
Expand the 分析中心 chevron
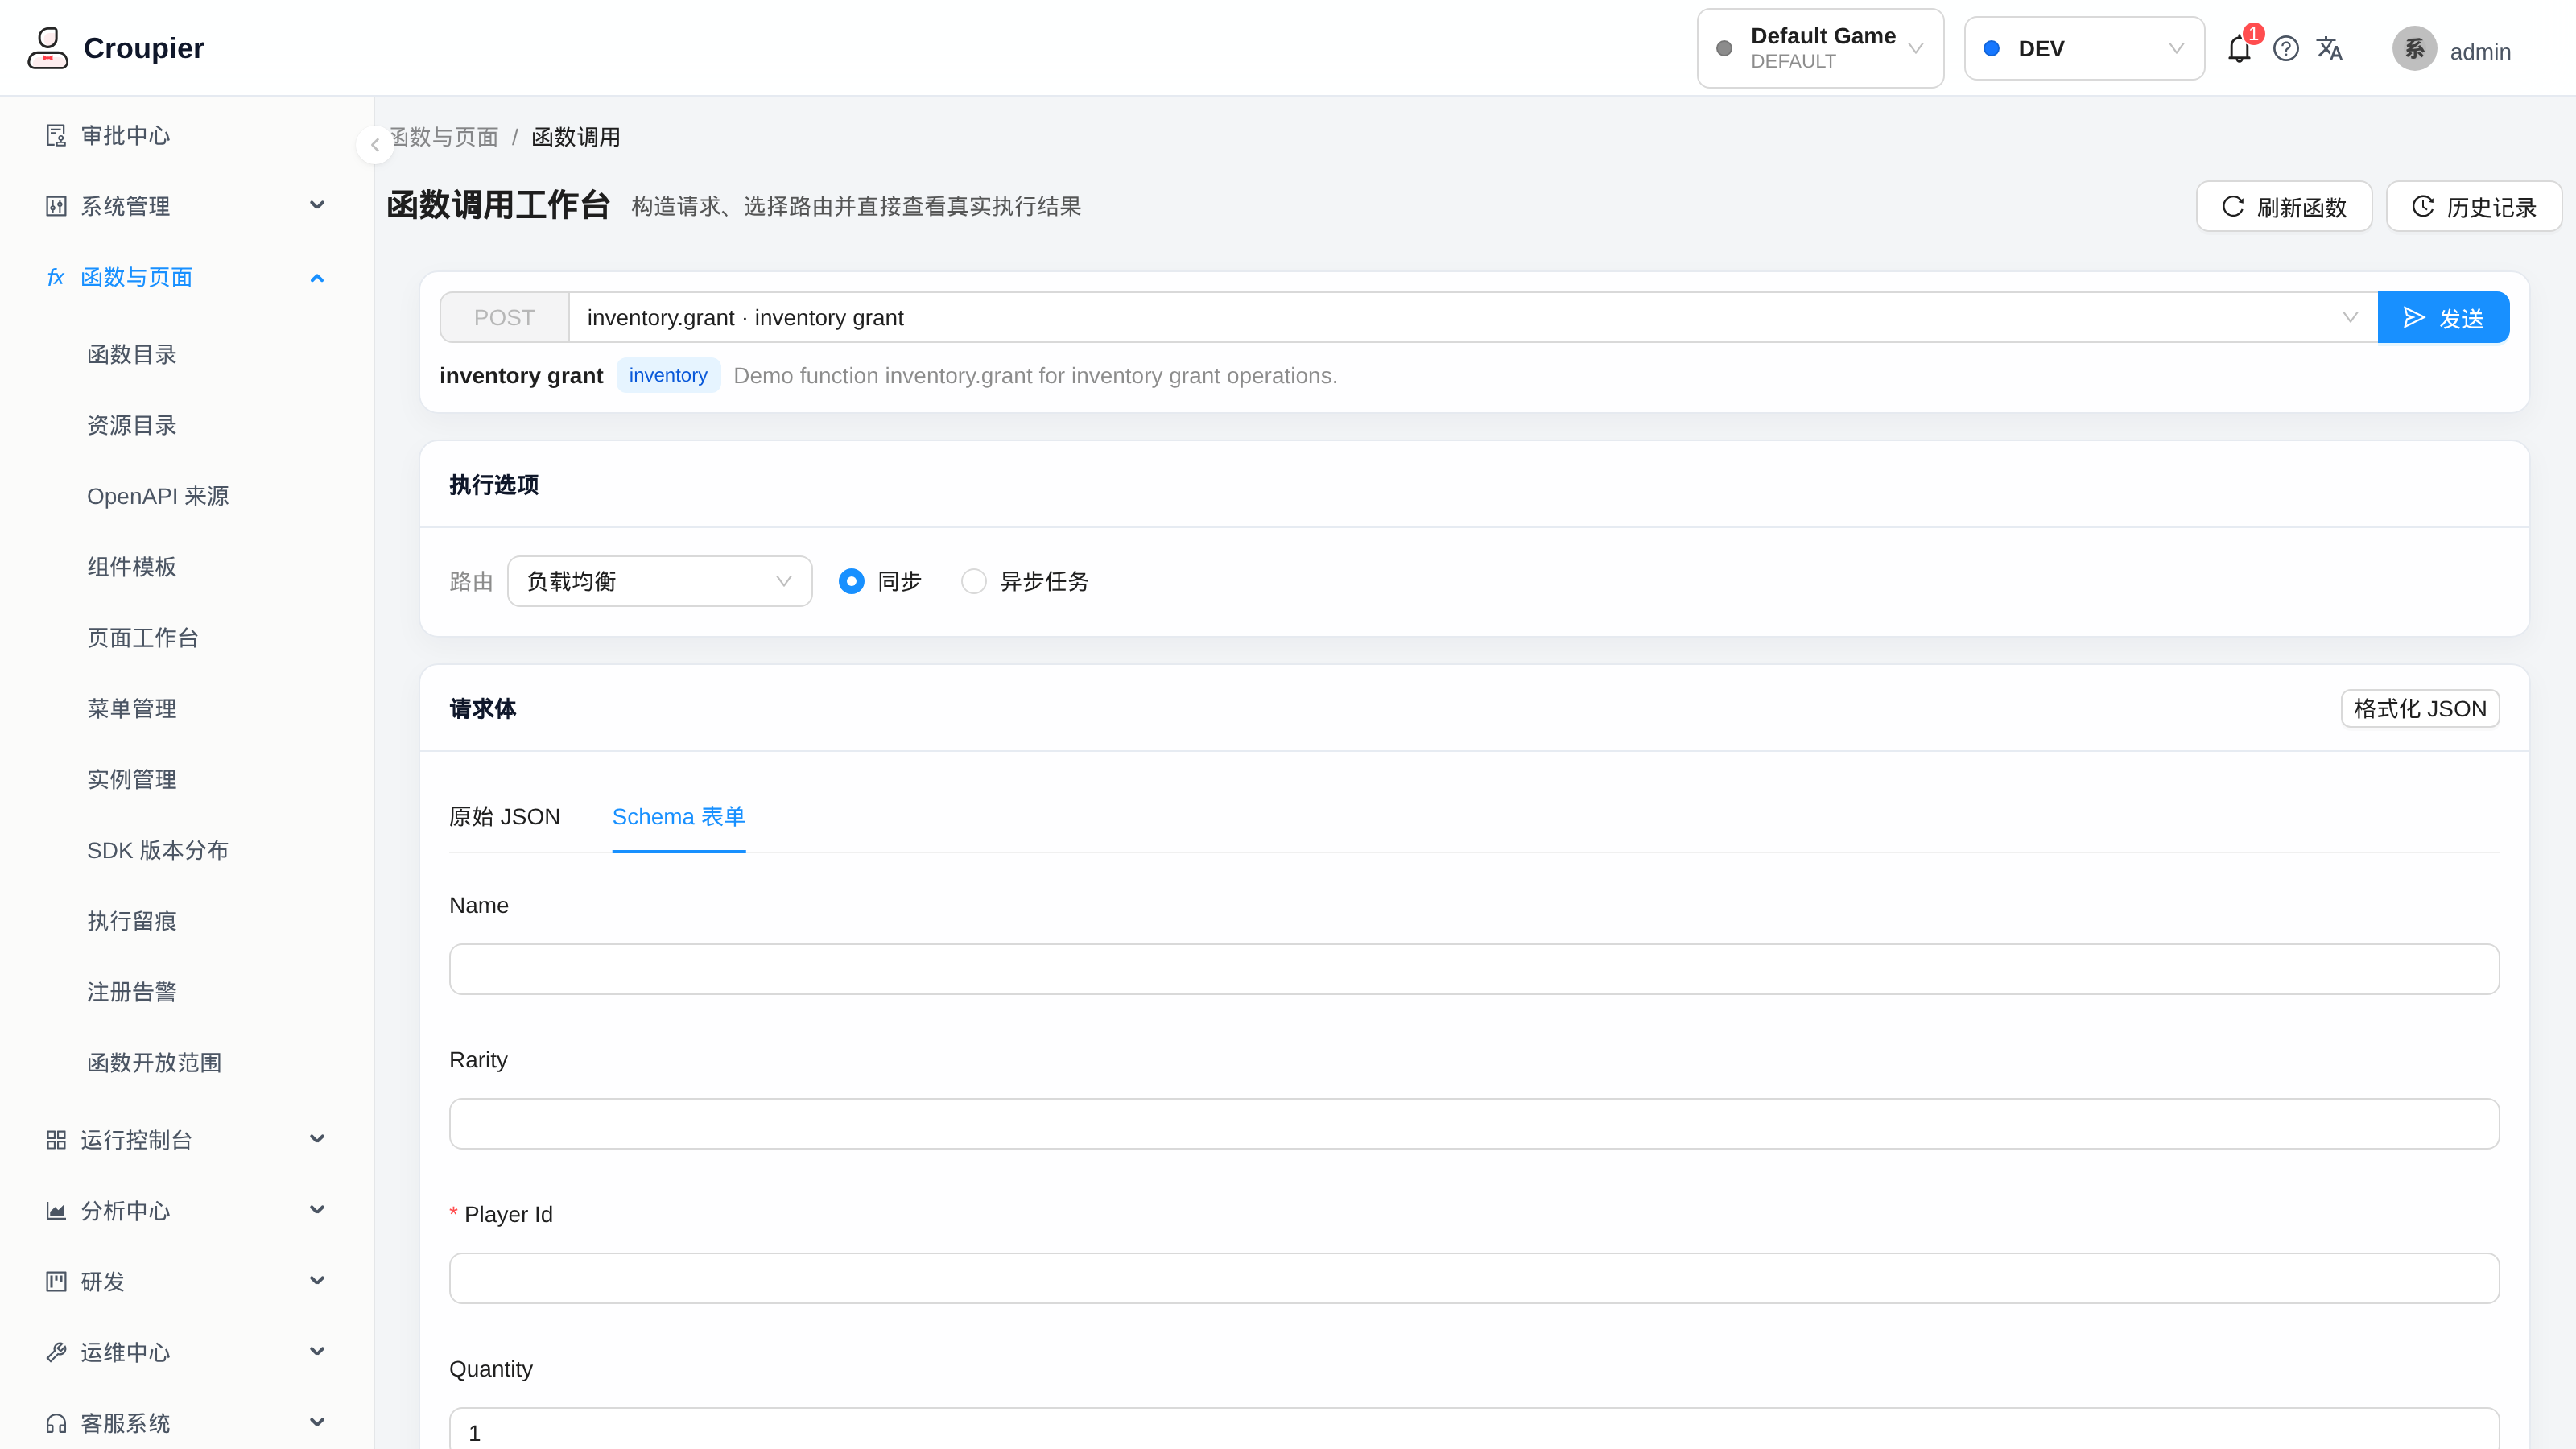tap(317, 1211)
